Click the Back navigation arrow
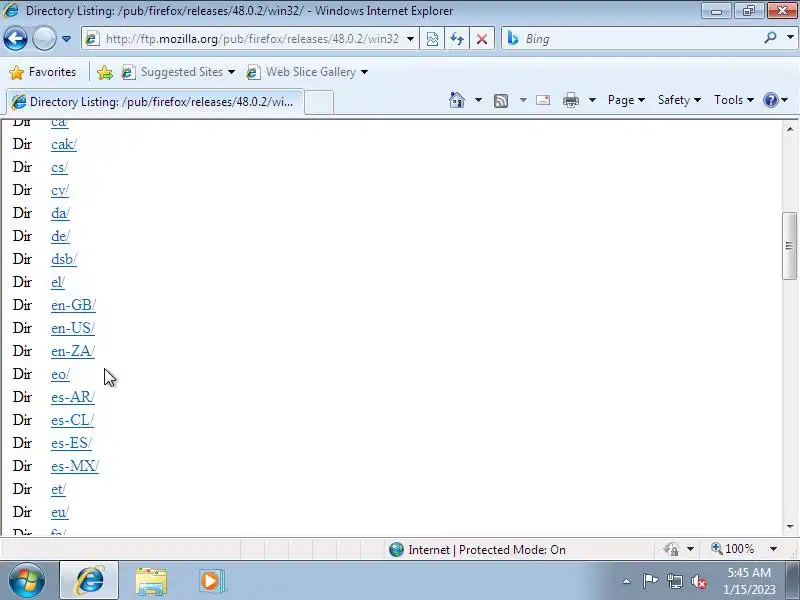Viewport: 800px width, 600px height. point(15,38)
